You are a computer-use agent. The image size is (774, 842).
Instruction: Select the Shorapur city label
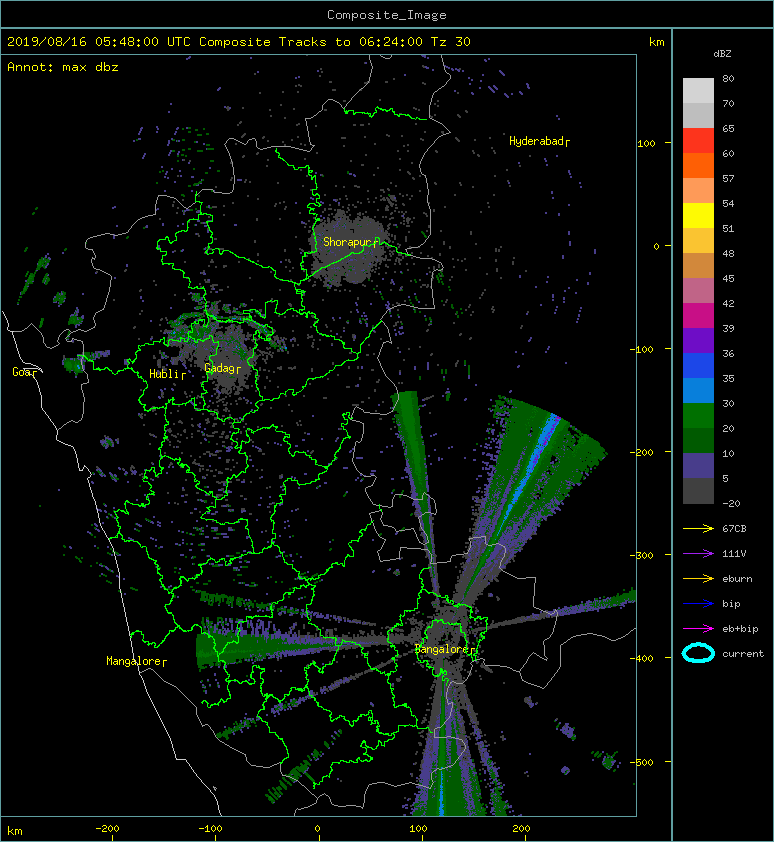coord(350,242)
